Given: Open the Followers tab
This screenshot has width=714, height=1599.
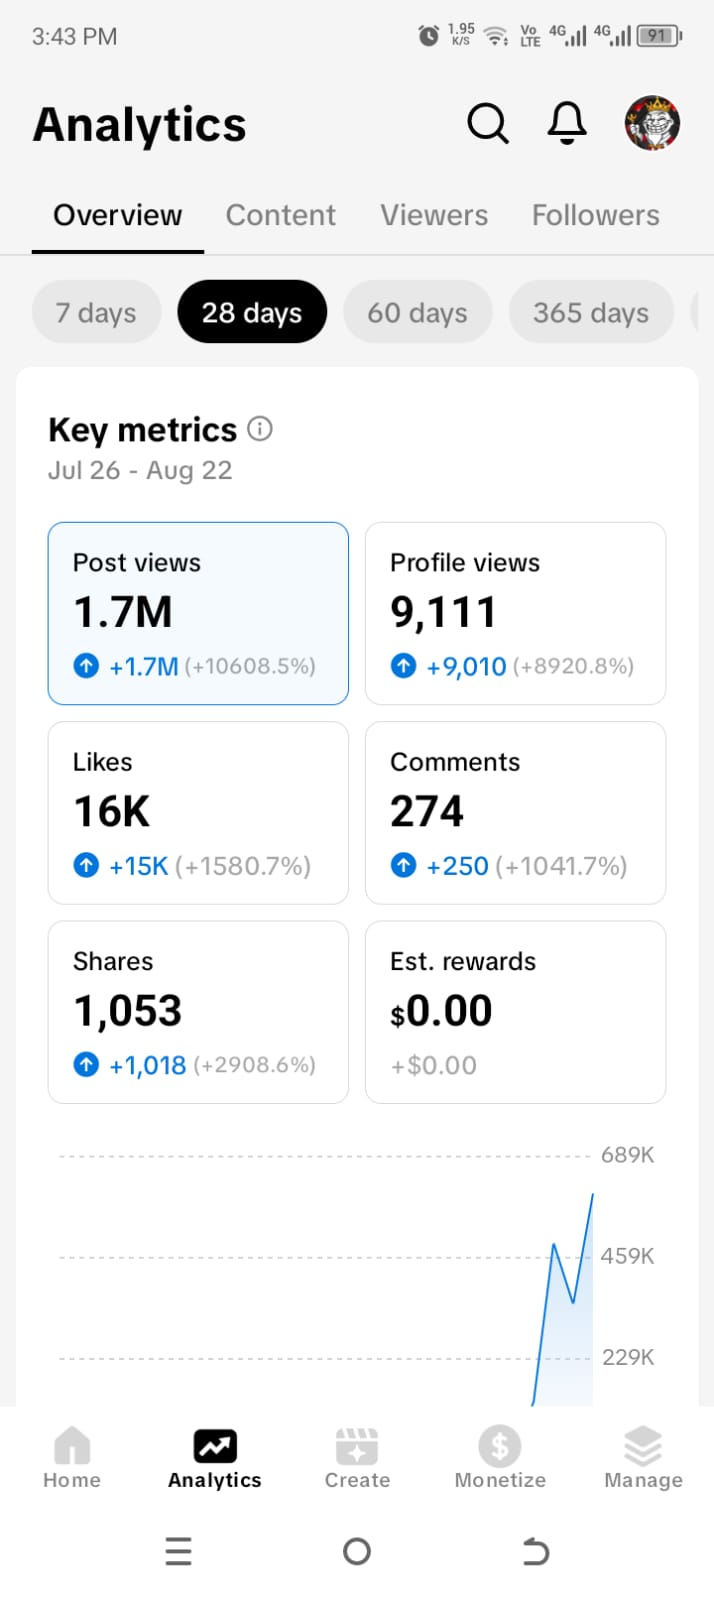Looking at the screenshot, I should [x=595, y=214].
